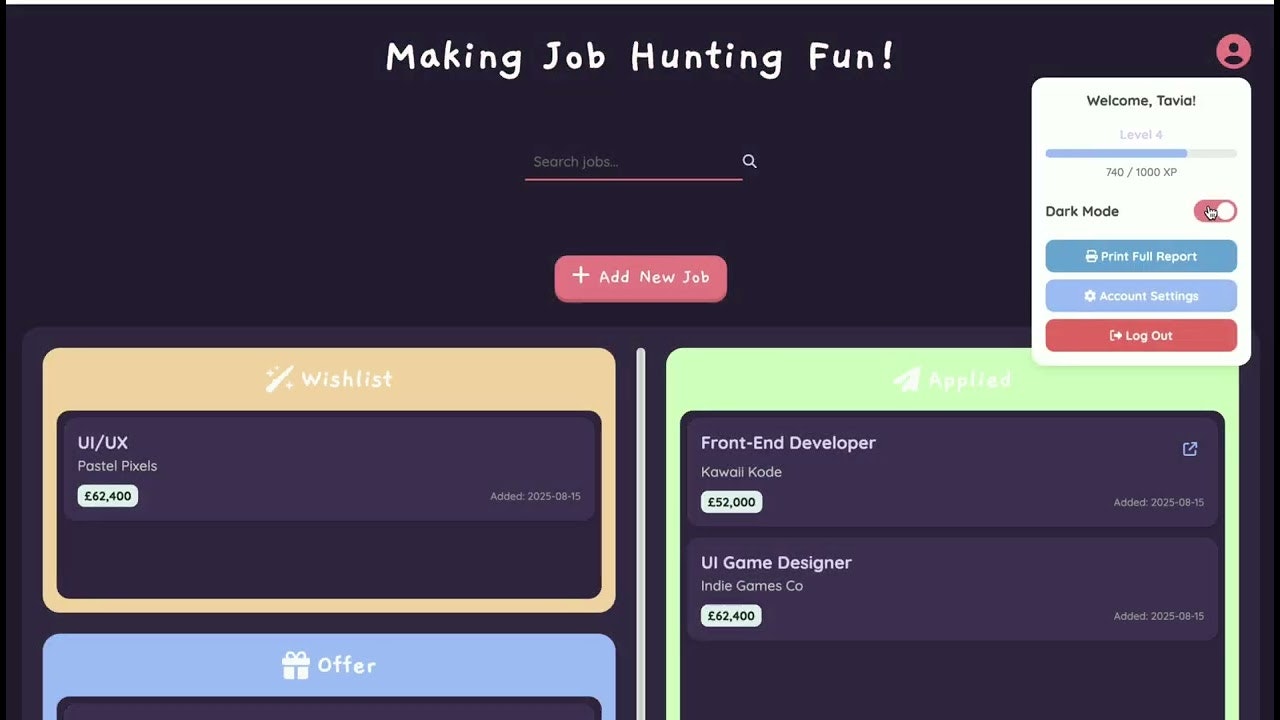This screenshot has width=1280, height=720.
Task: Click the gift icon on the Offer header
Action: (x=296, y=664)
